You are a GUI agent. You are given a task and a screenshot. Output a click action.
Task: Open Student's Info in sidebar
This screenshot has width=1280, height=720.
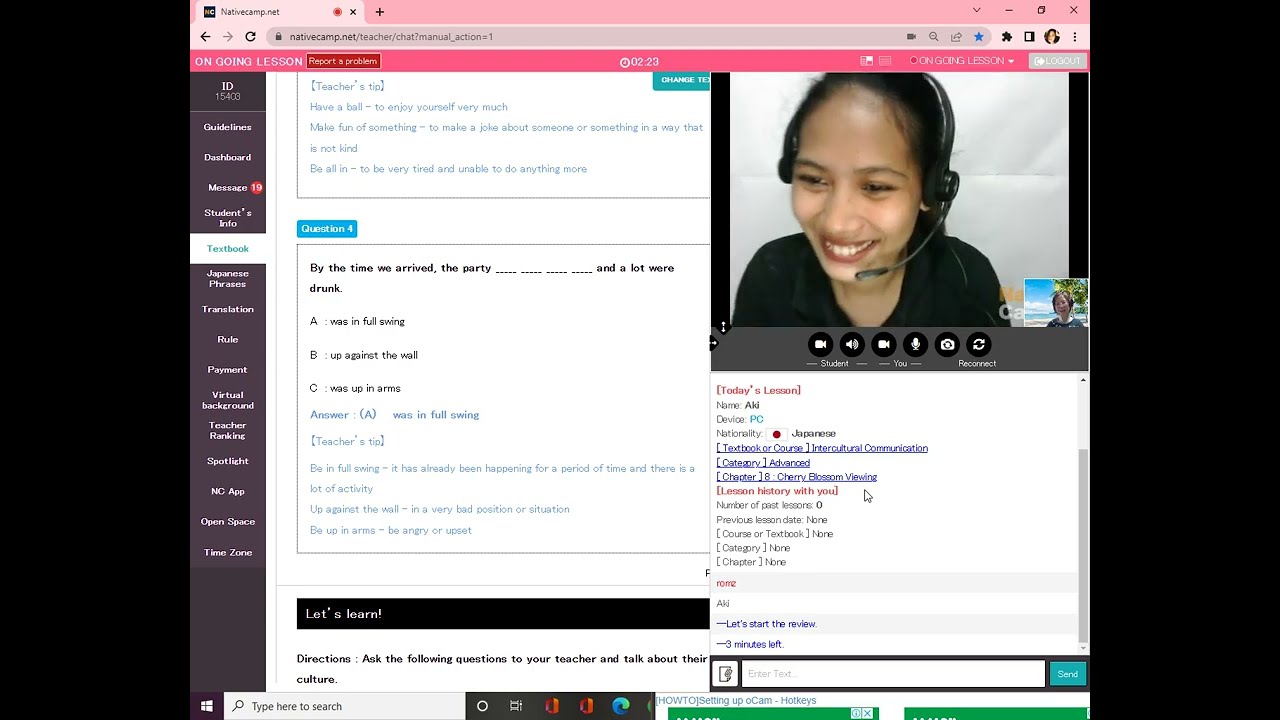[x=228, y=218]
